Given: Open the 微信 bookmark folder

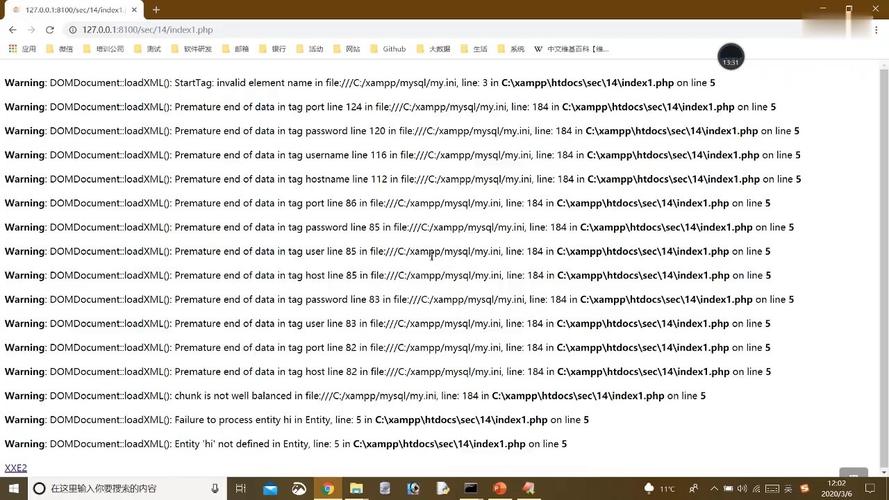Looking at the screenshot, I should click(59, 48).
